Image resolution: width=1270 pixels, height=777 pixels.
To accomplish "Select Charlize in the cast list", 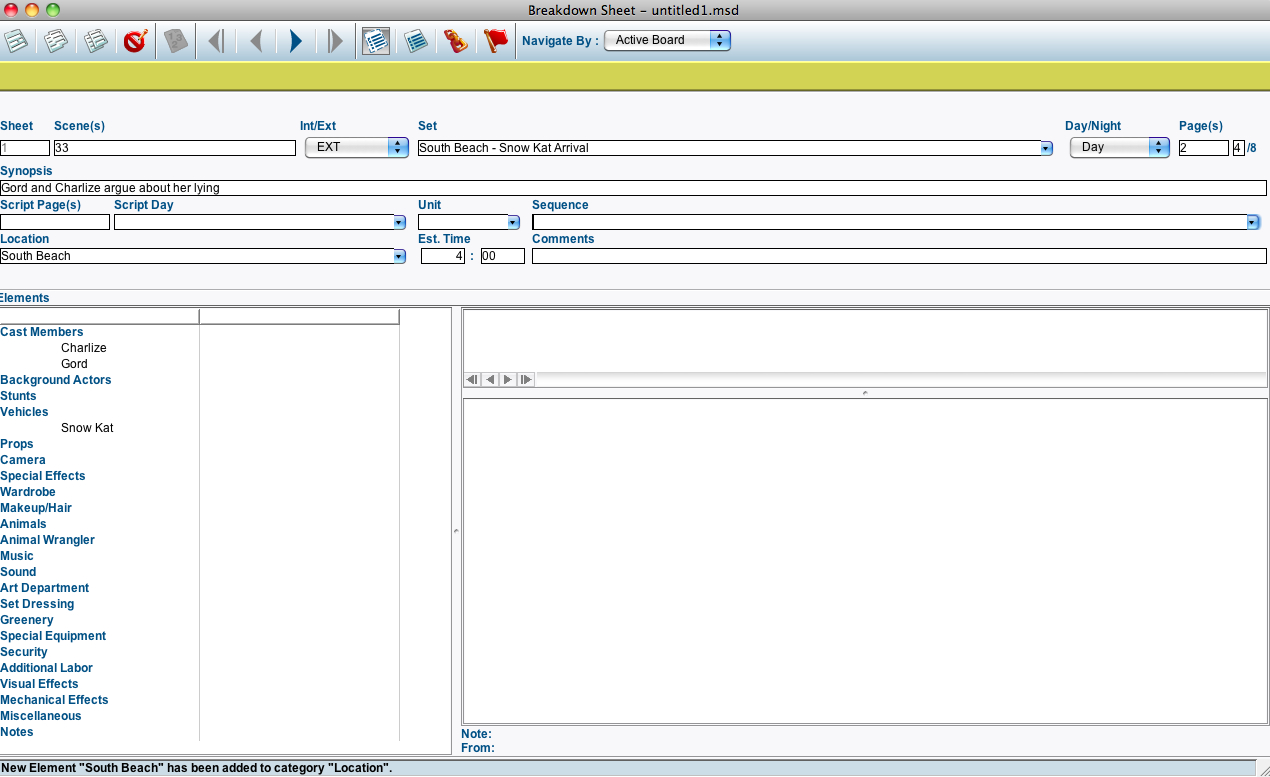I will (83, 348).
